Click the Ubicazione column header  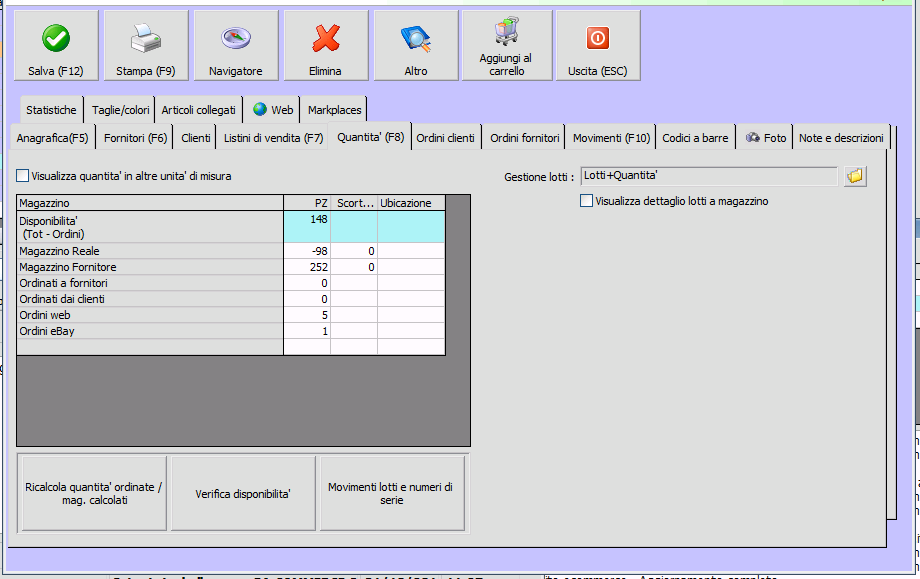[411, 203]
